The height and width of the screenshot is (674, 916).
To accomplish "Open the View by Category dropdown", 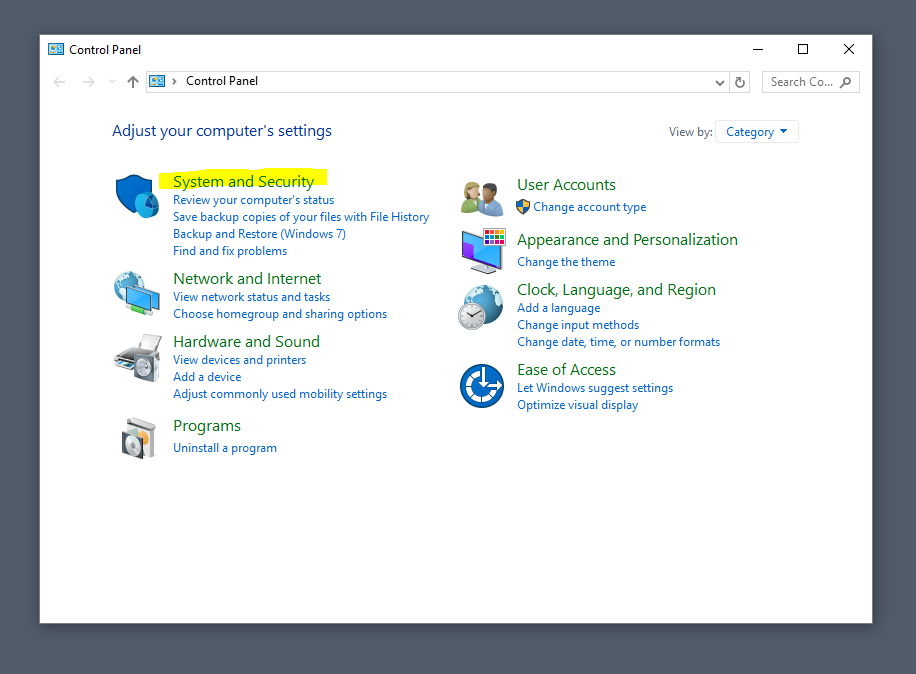I will coord(757,132).
